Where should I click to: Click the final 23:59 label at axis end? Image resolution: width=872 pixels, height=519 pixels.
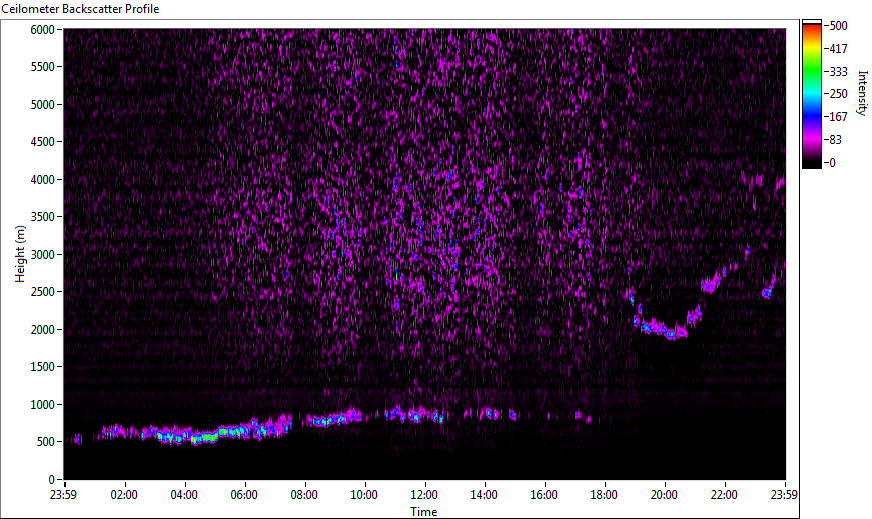pyautogui.click(x=784, y=495)
